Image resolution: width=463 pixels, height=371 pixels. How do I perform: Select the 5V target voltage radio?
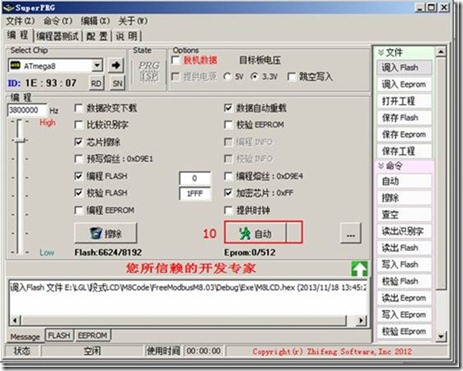click(227, 77)
